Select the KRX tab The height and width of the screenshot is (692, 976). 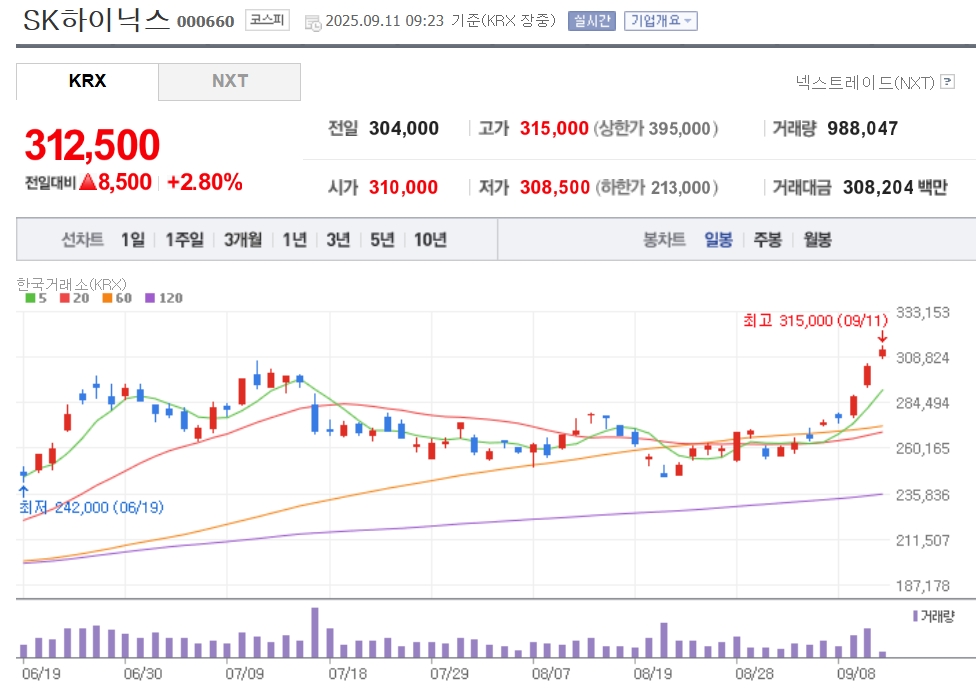(x=87, y=82)
